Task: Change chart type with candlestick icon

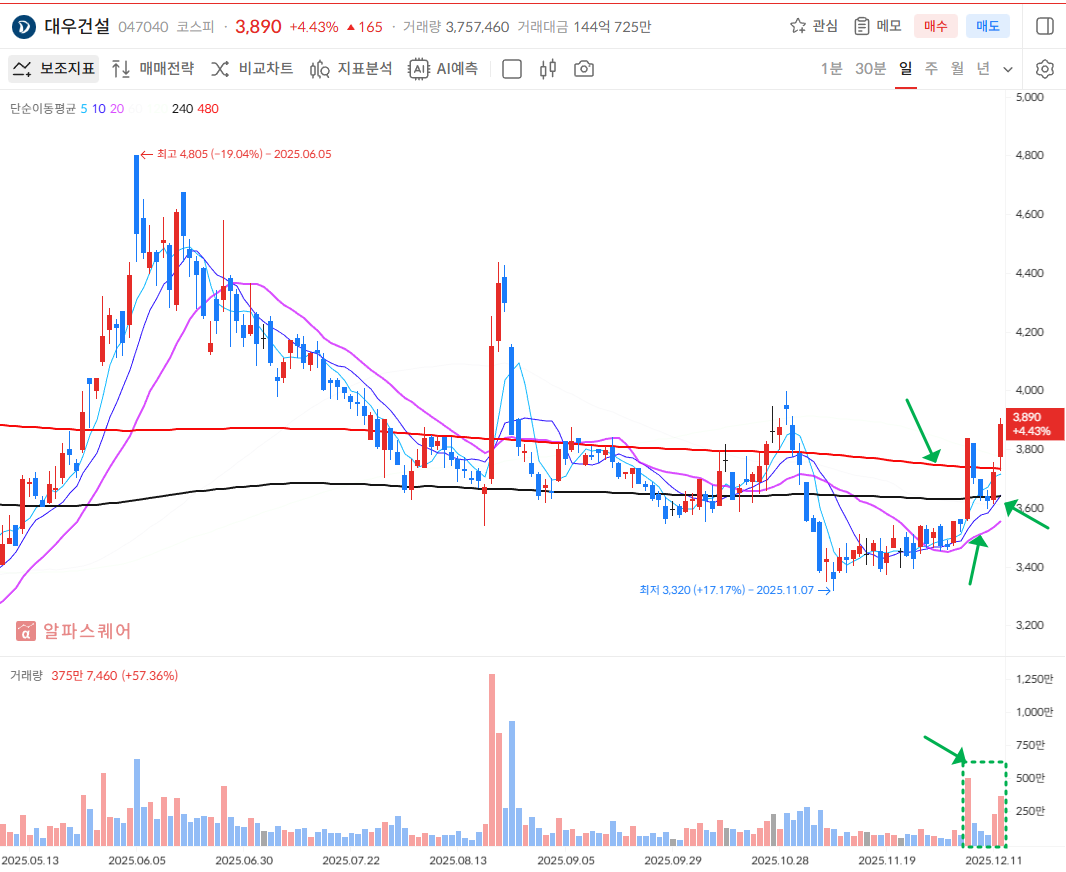Action: (547, 69)
